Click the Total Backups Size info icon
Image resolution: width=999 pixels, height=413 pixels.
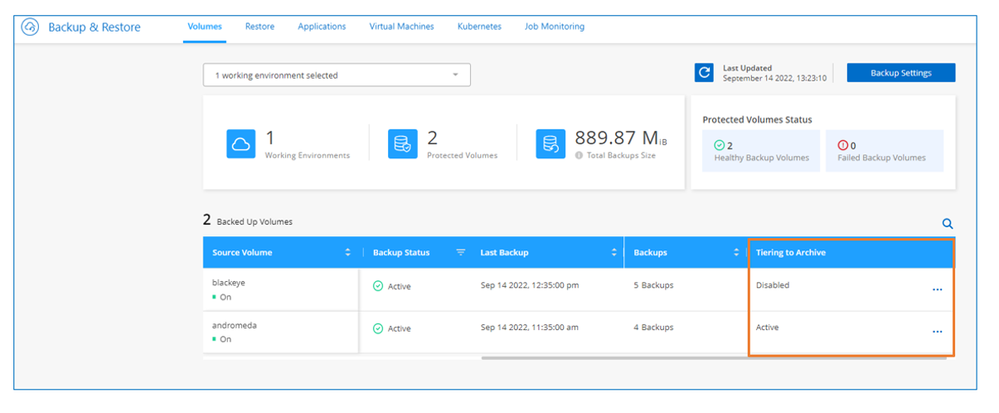tap(579, 156)
